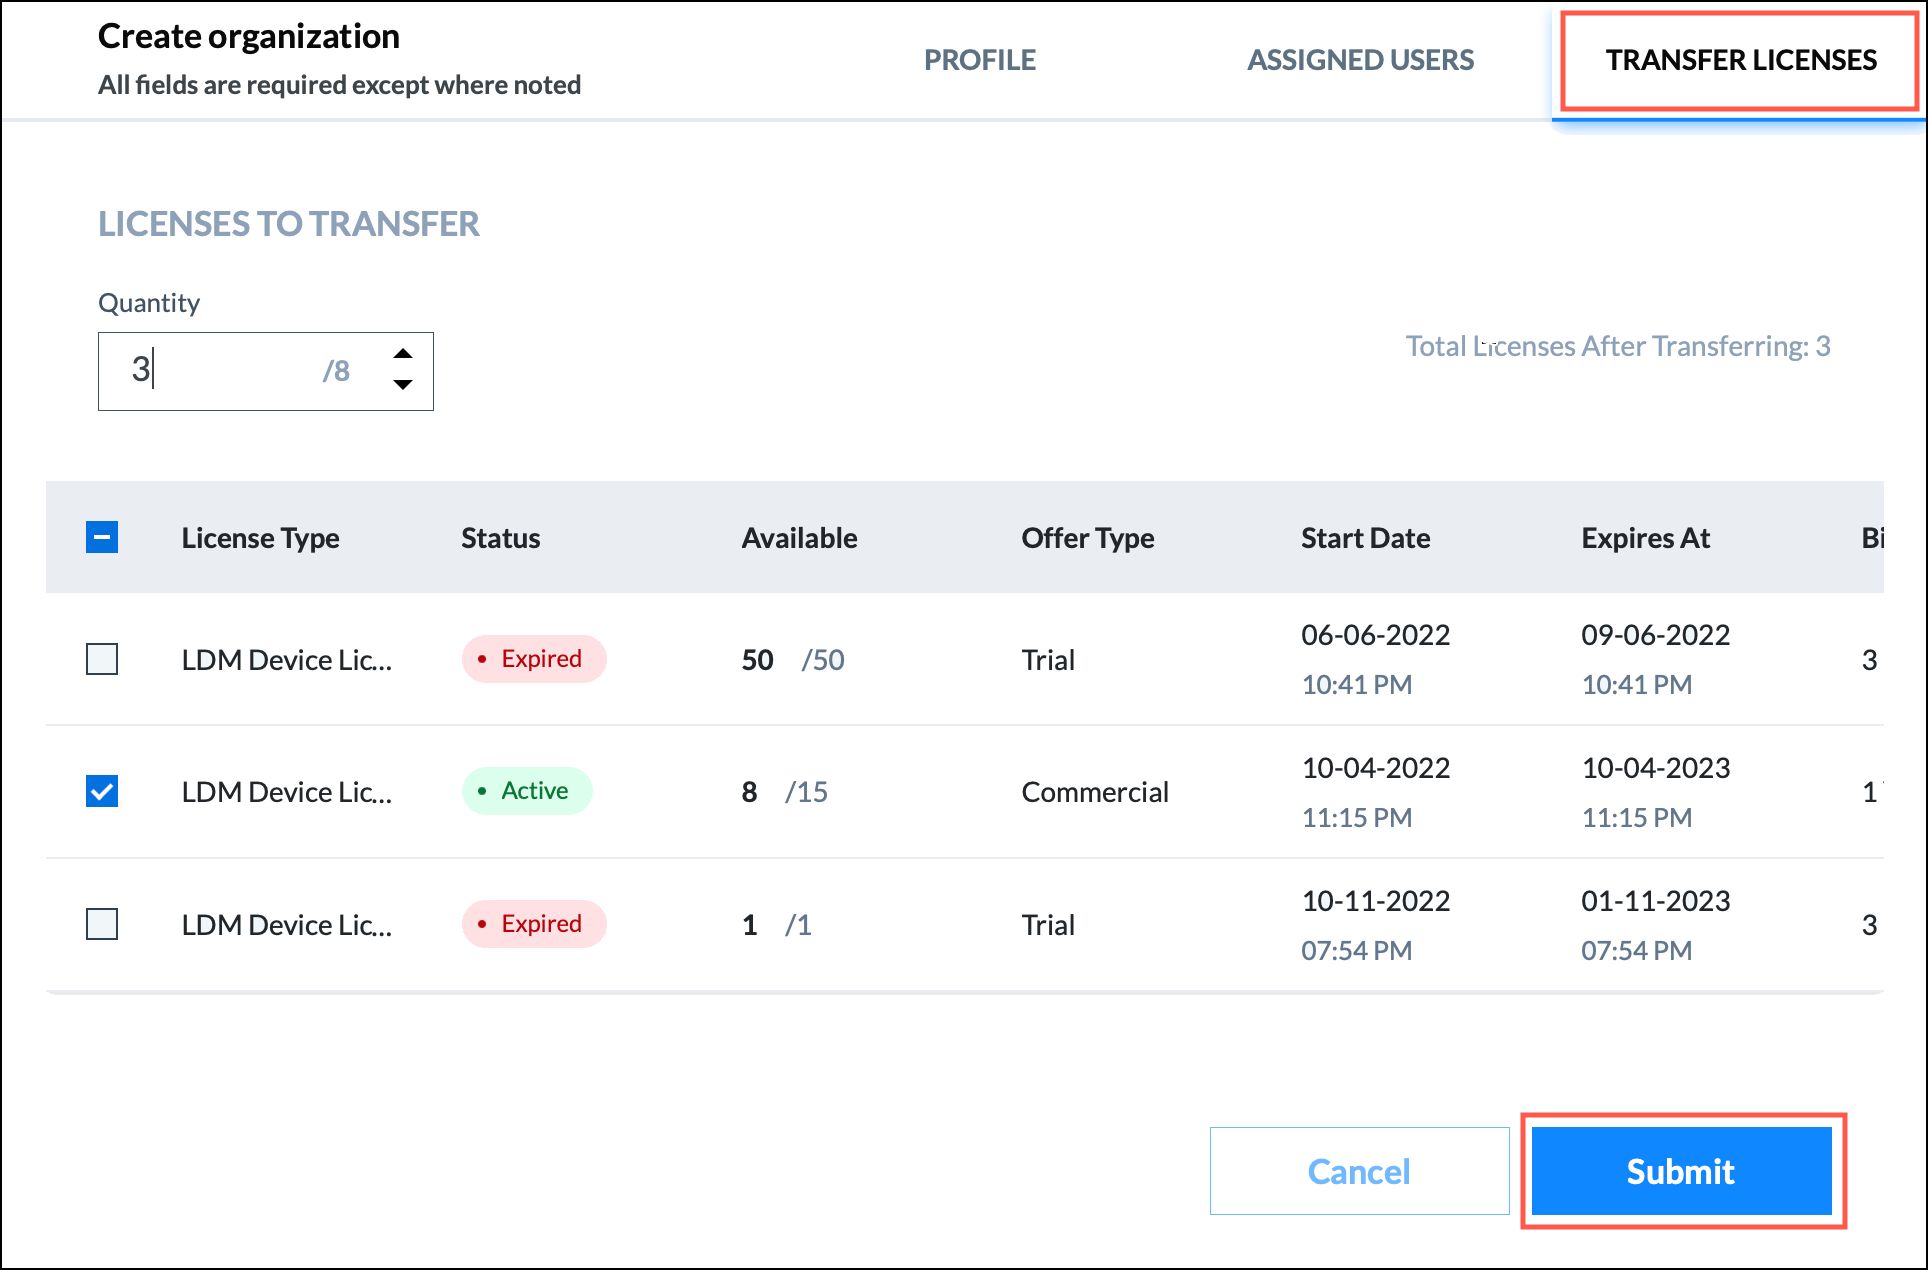
Task: Click the Expires At column header
Action: tap(1645, 538)
